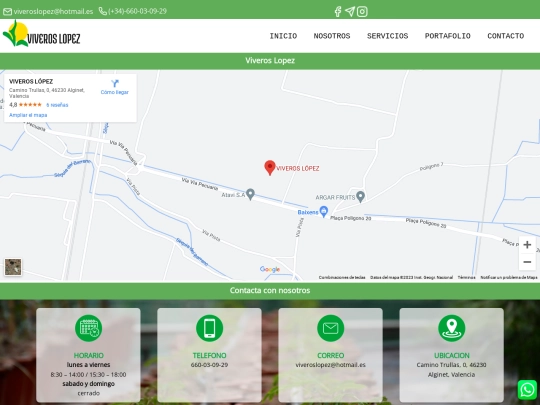Click the WhatsApp chat bubble icon
Viewport: 540px width, 405px height.
(527, 390)
